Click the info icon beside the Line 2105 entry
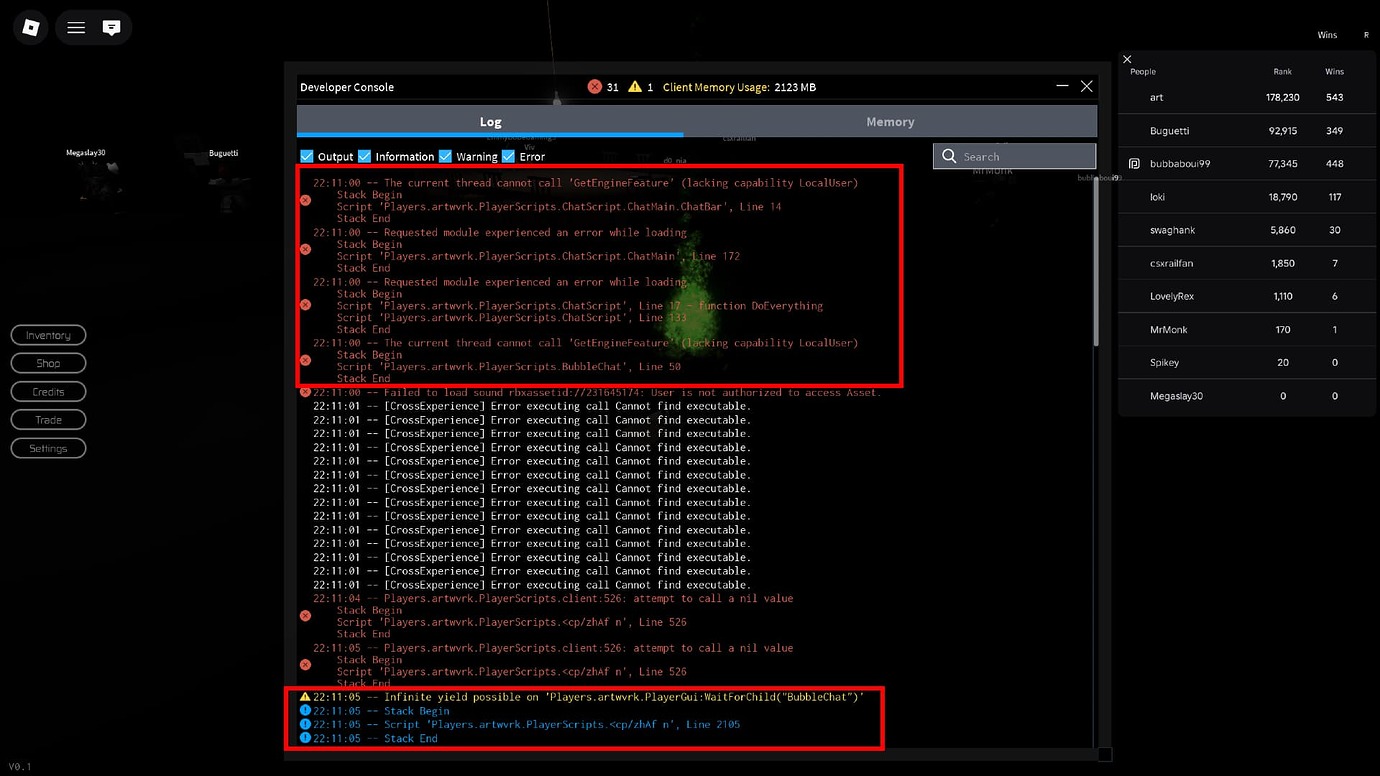This screenshot has height=776, width=1380. (x=305, y=724)
